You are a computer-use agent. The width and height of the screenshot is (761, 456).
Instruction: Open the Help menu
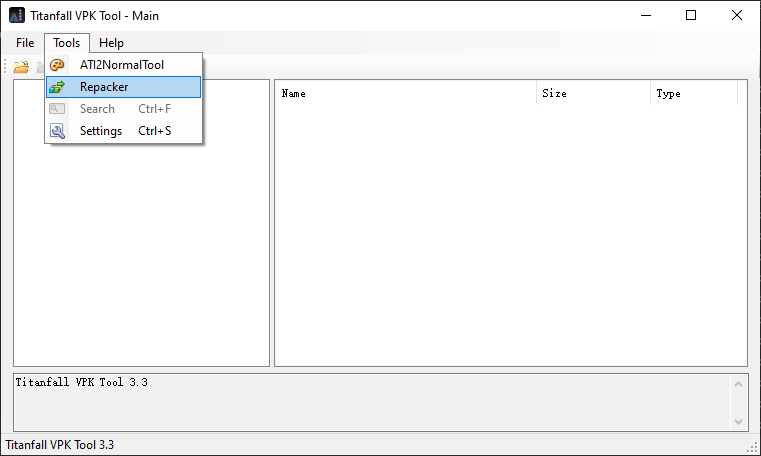[111, 43]
